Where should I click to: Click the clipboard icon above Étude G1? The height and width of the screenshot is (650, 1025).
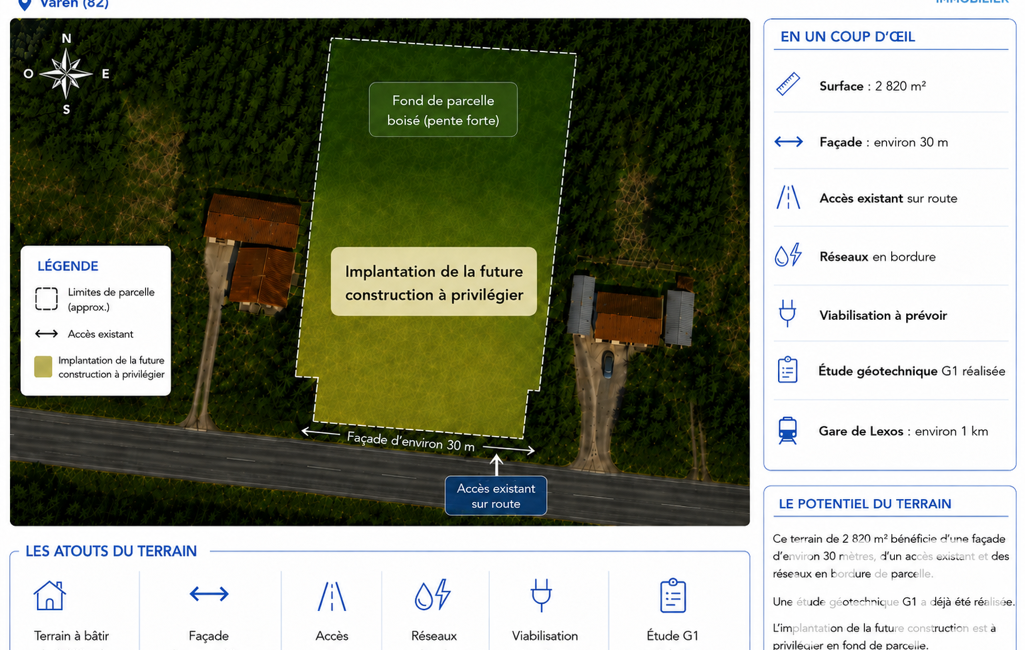[x=673, y=595]
